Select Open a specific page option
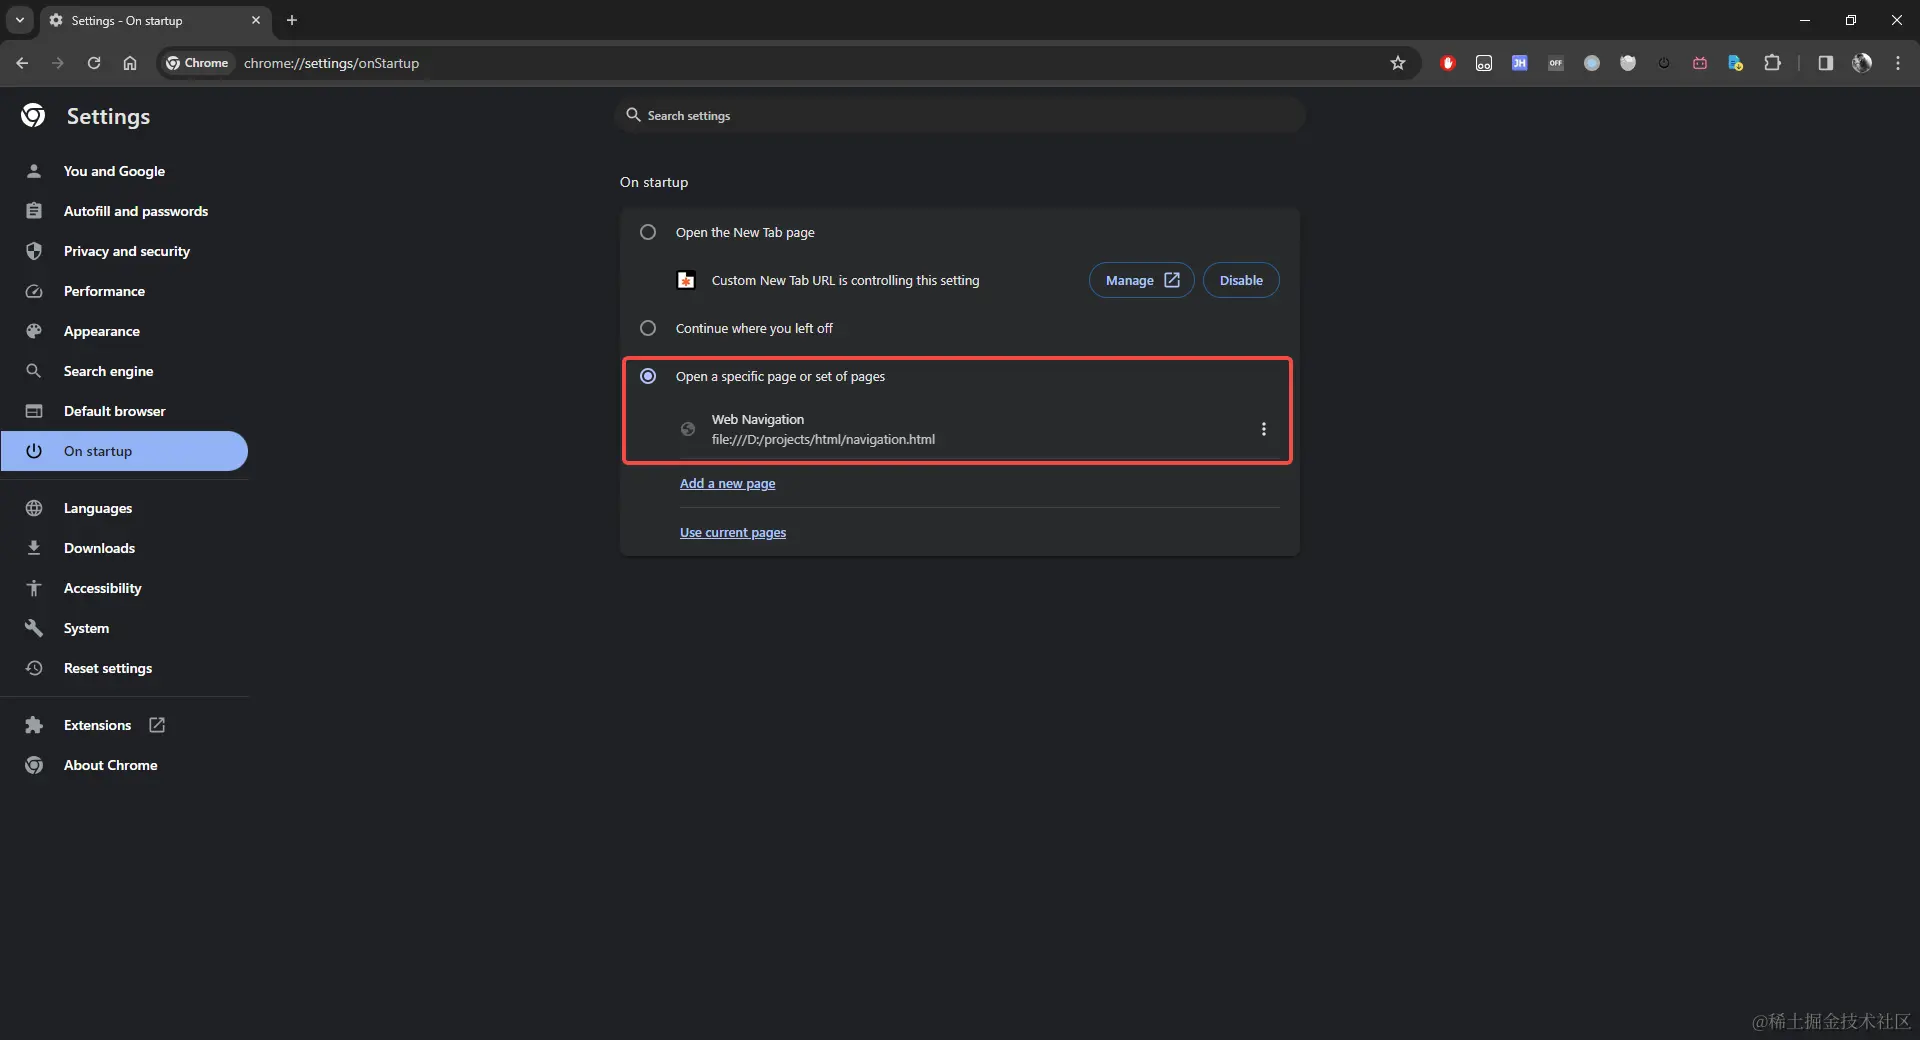This screenshot has height=1040, width=1920. 648,376
